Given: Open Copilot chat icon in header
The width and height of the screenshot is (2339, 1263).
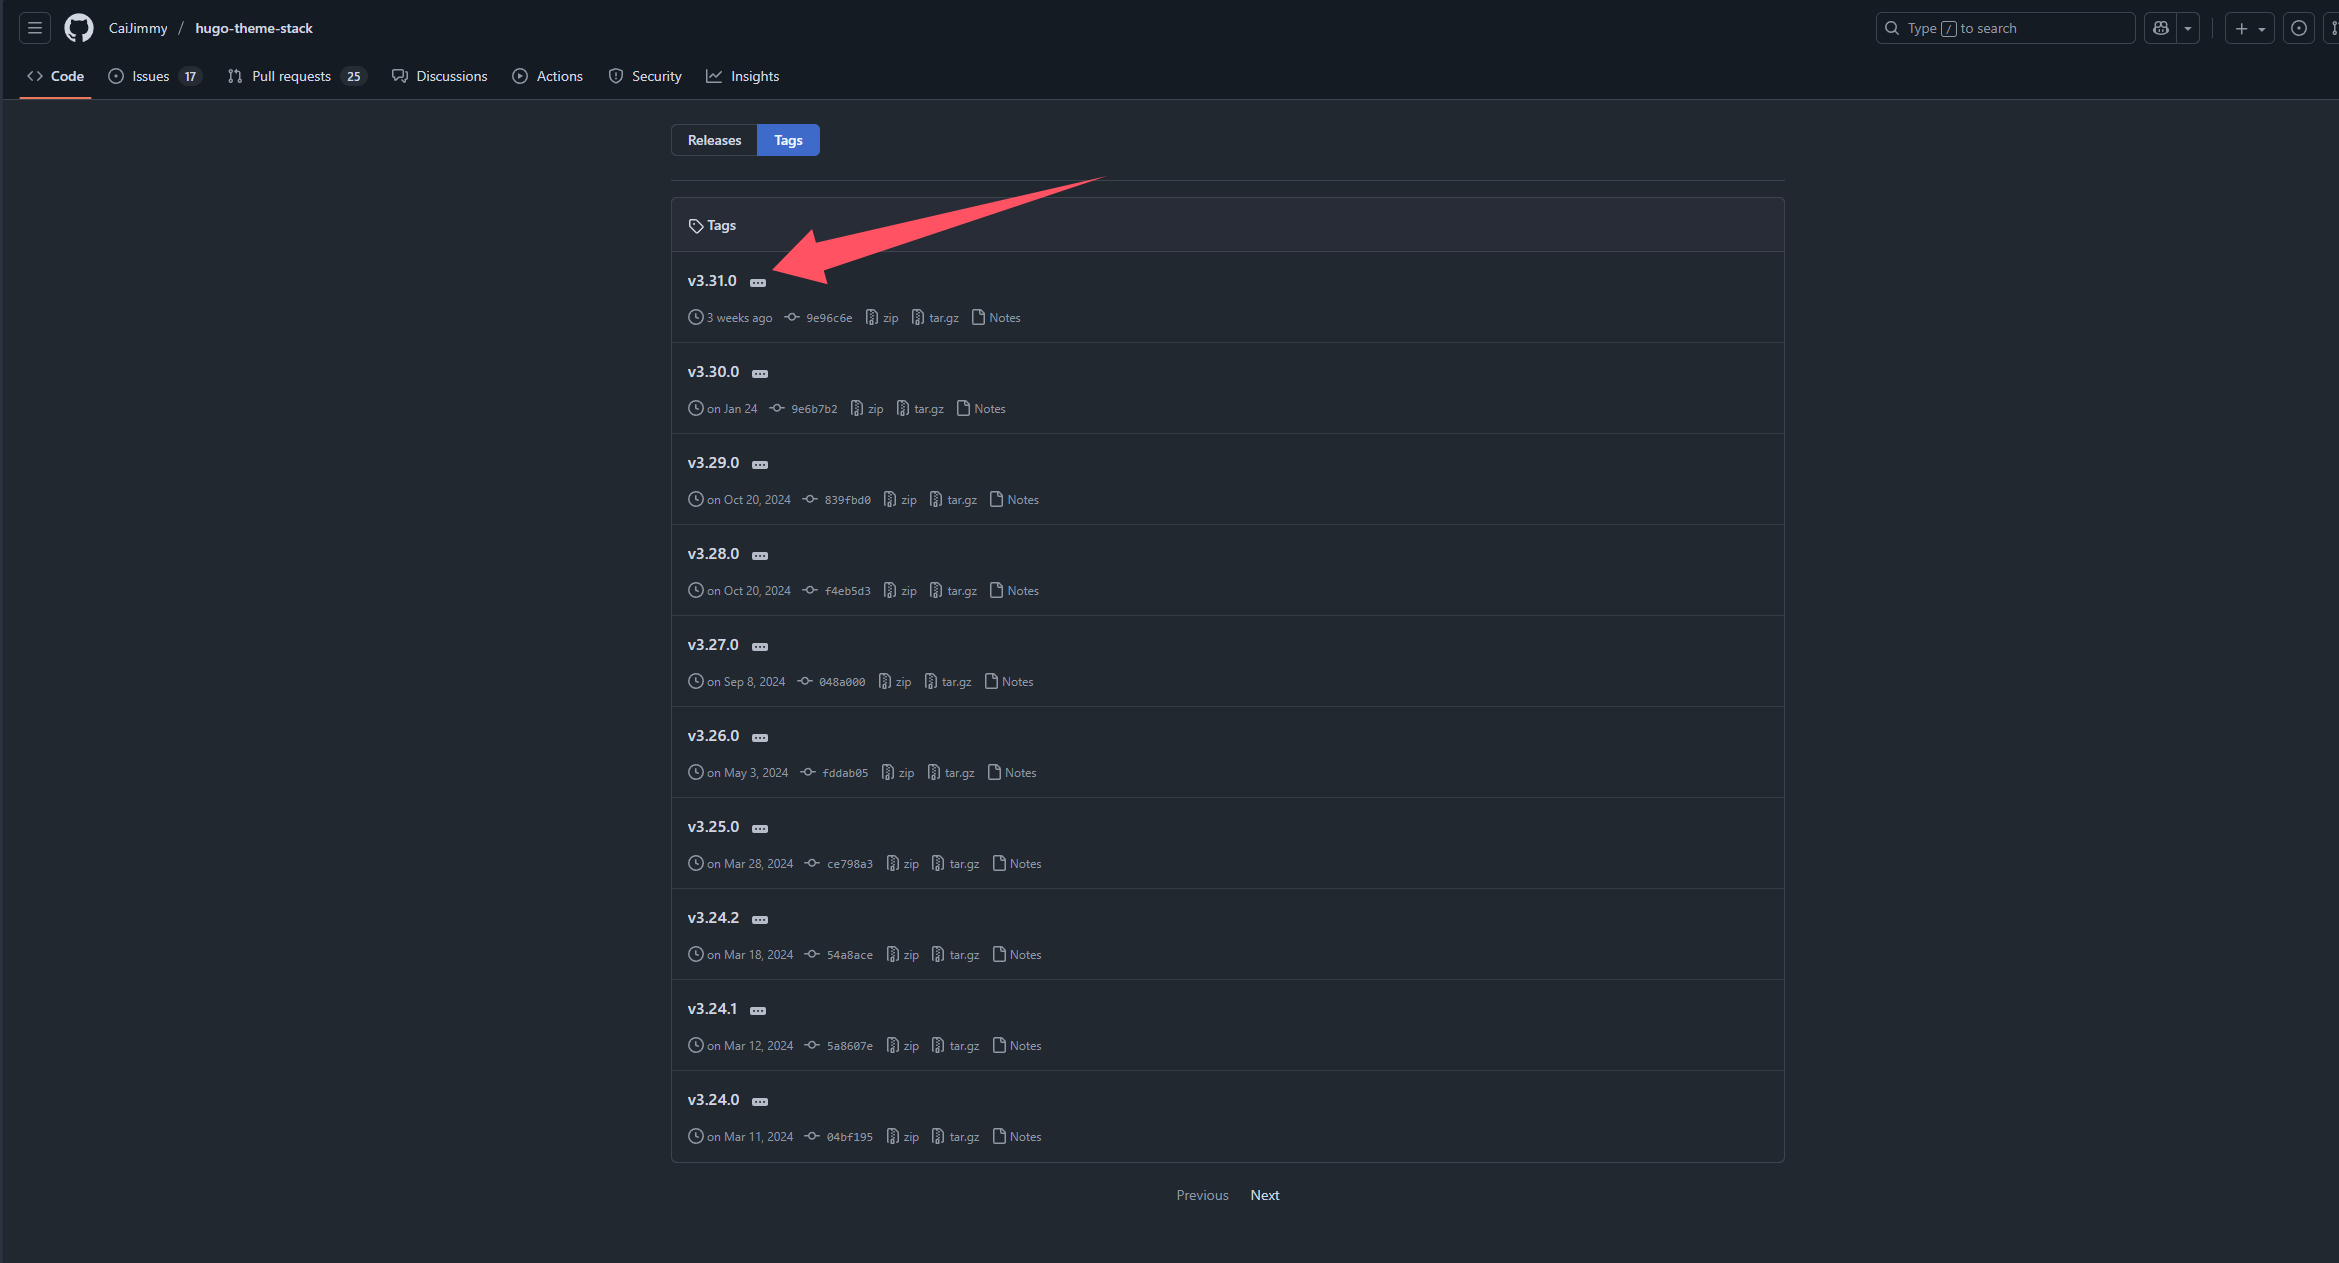Looking at the screenshot, I should pyautogui.click(x=2160, y=28).
